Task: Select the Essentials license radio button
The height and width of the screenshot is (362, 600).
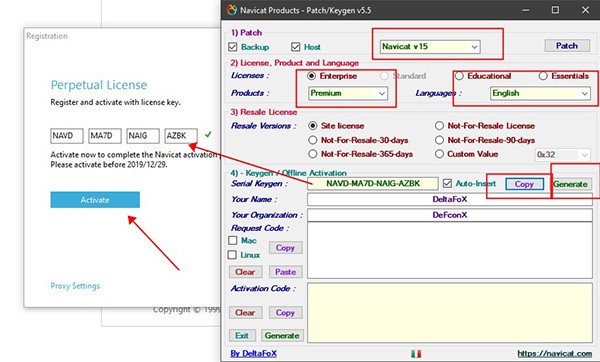Action: pyautogui.click(x=543, y=76)
